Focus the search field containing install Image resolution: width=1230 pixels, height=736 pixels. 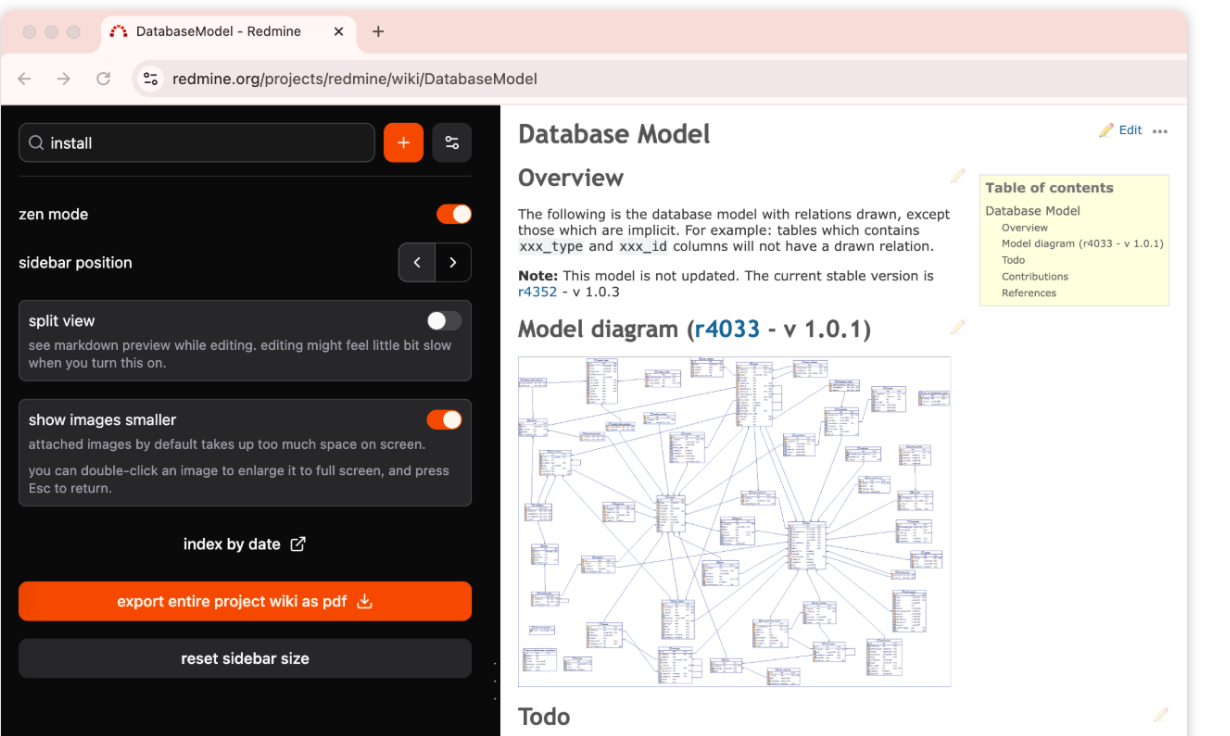197,143
